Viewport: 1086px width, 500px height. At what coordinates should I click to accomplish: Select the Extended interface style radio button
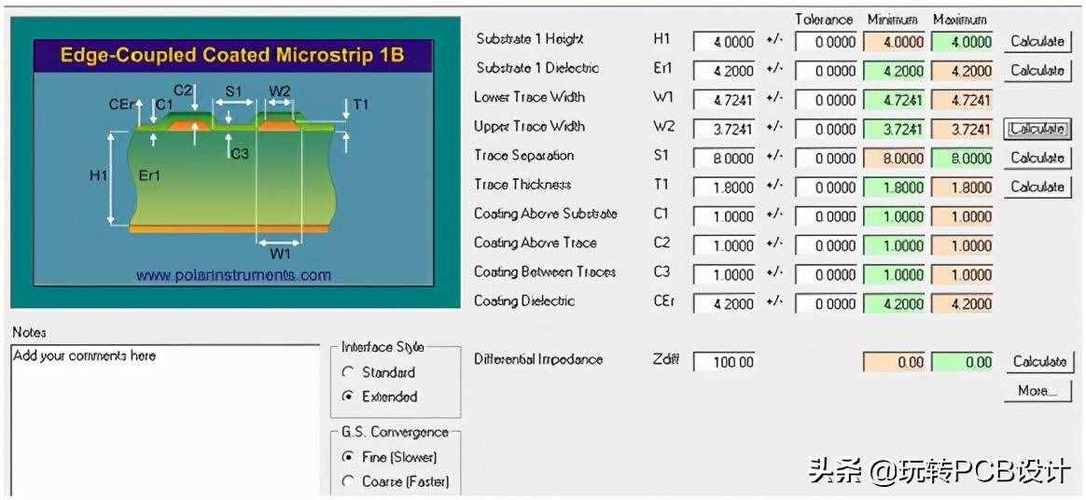[x=348, y=397]
